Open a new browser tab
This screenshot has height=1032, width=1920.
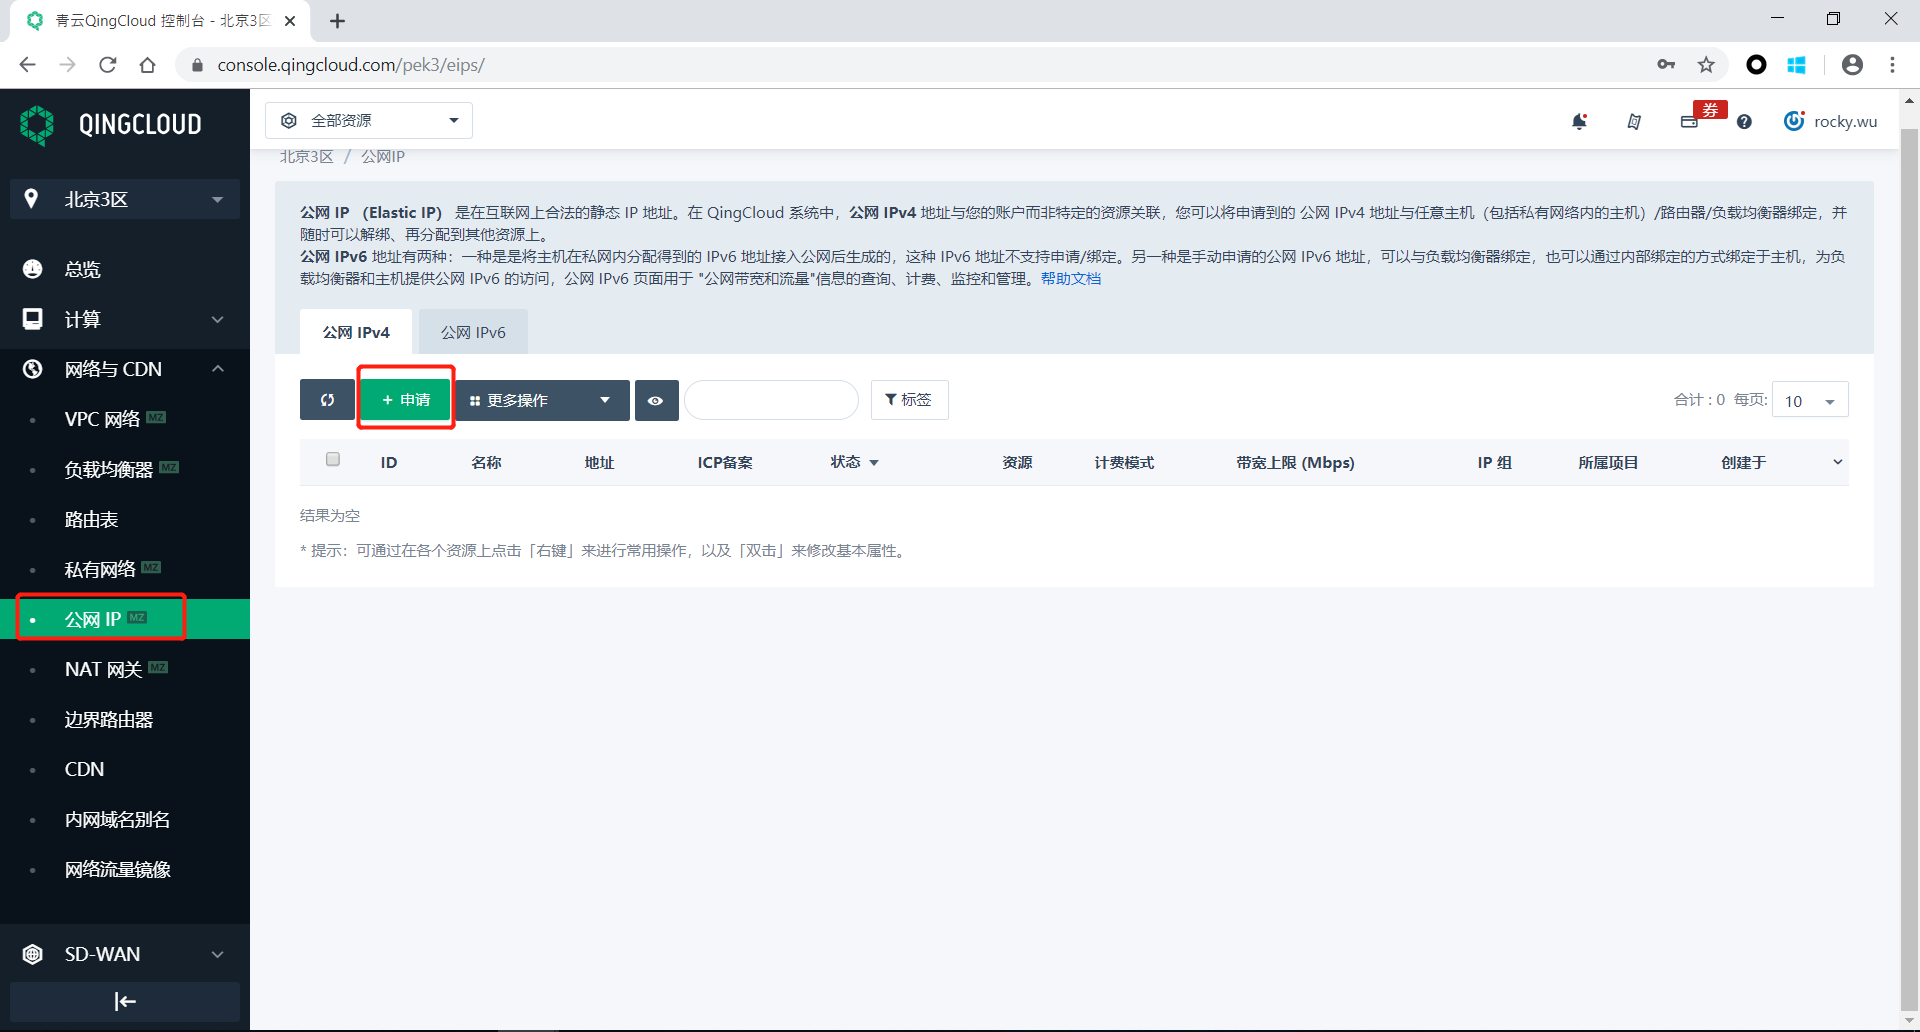(x=338, y=21)
